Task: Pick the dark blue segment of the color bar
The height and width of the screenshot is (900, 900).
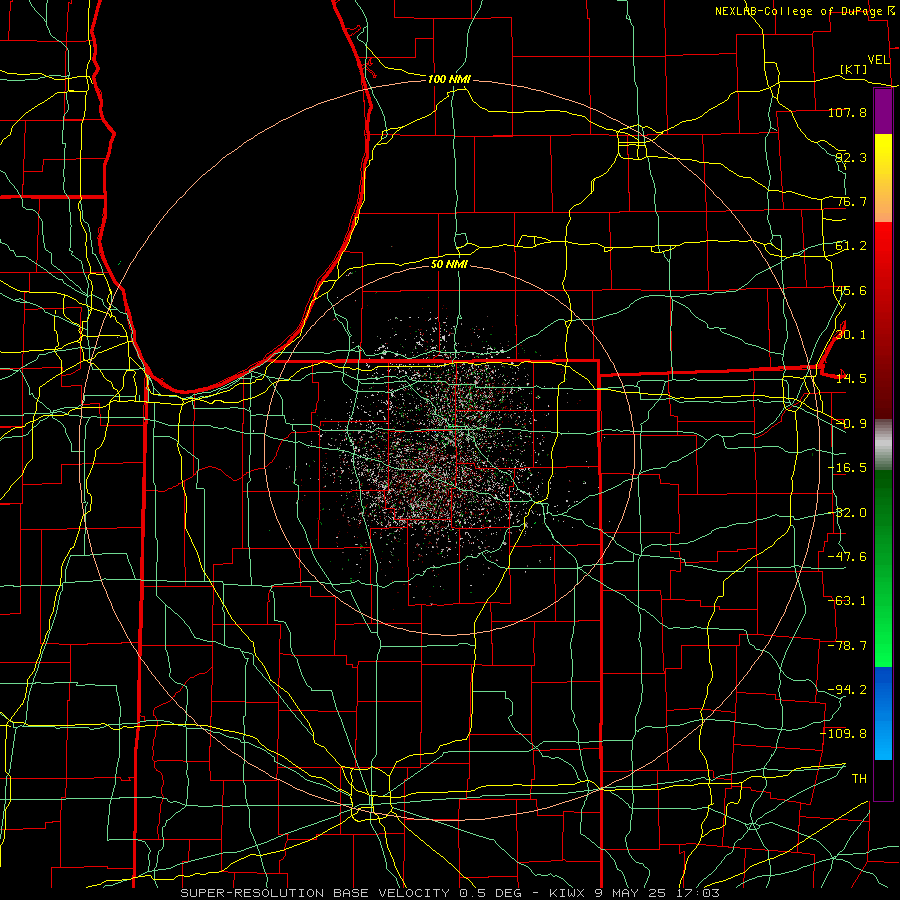Action: (883, 689)
